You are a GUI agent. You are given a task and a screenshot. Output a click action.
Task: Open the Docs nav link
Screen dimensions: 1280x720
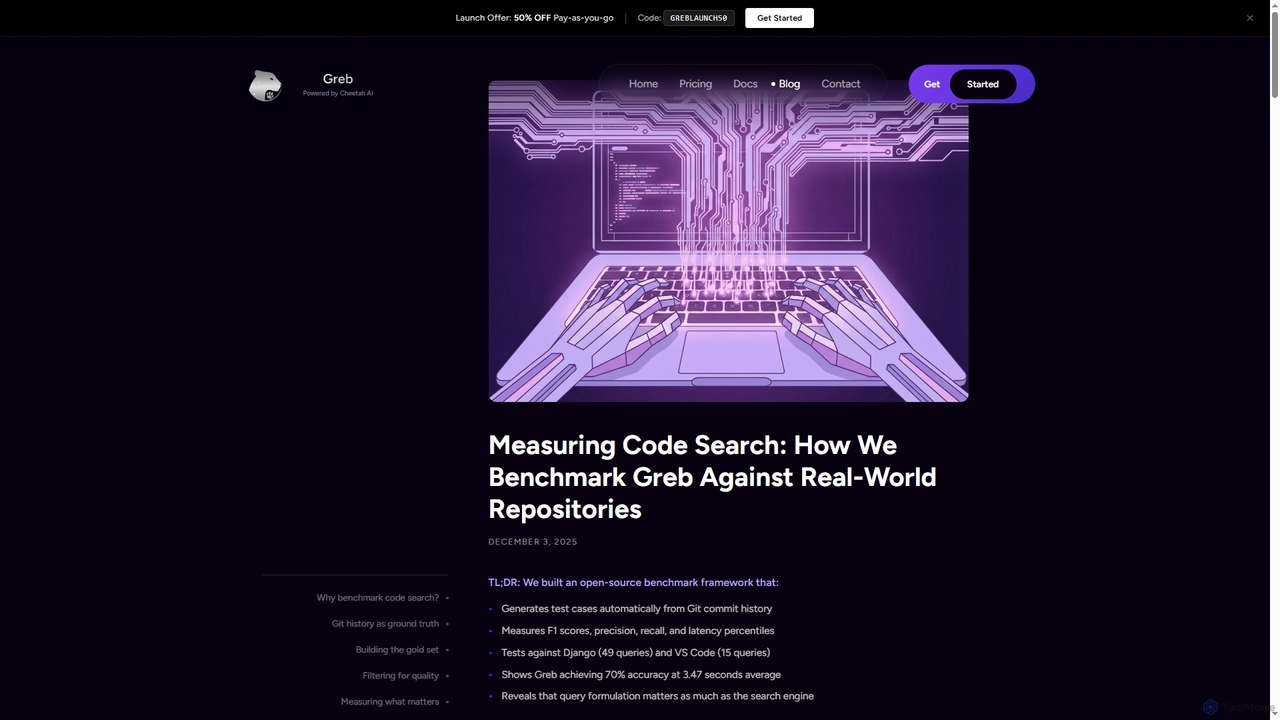pos(745,84)
